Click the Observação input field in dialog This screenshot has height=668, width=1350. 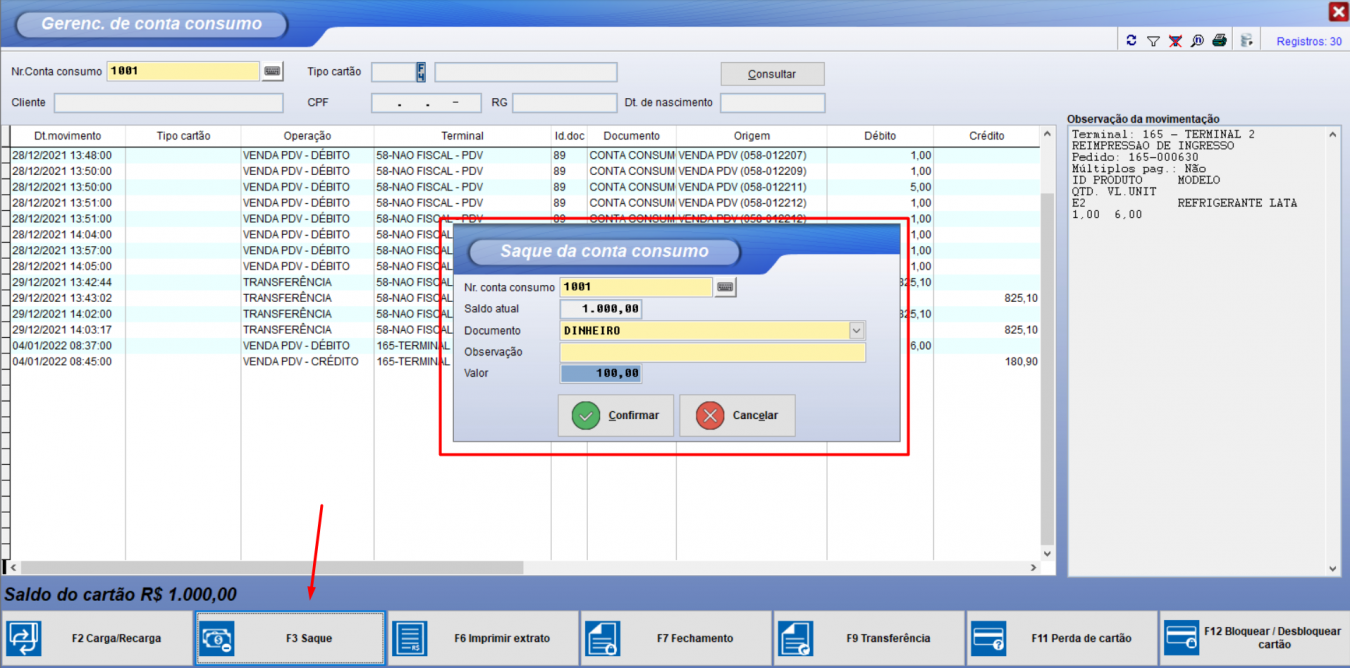[x=712, y=352]
